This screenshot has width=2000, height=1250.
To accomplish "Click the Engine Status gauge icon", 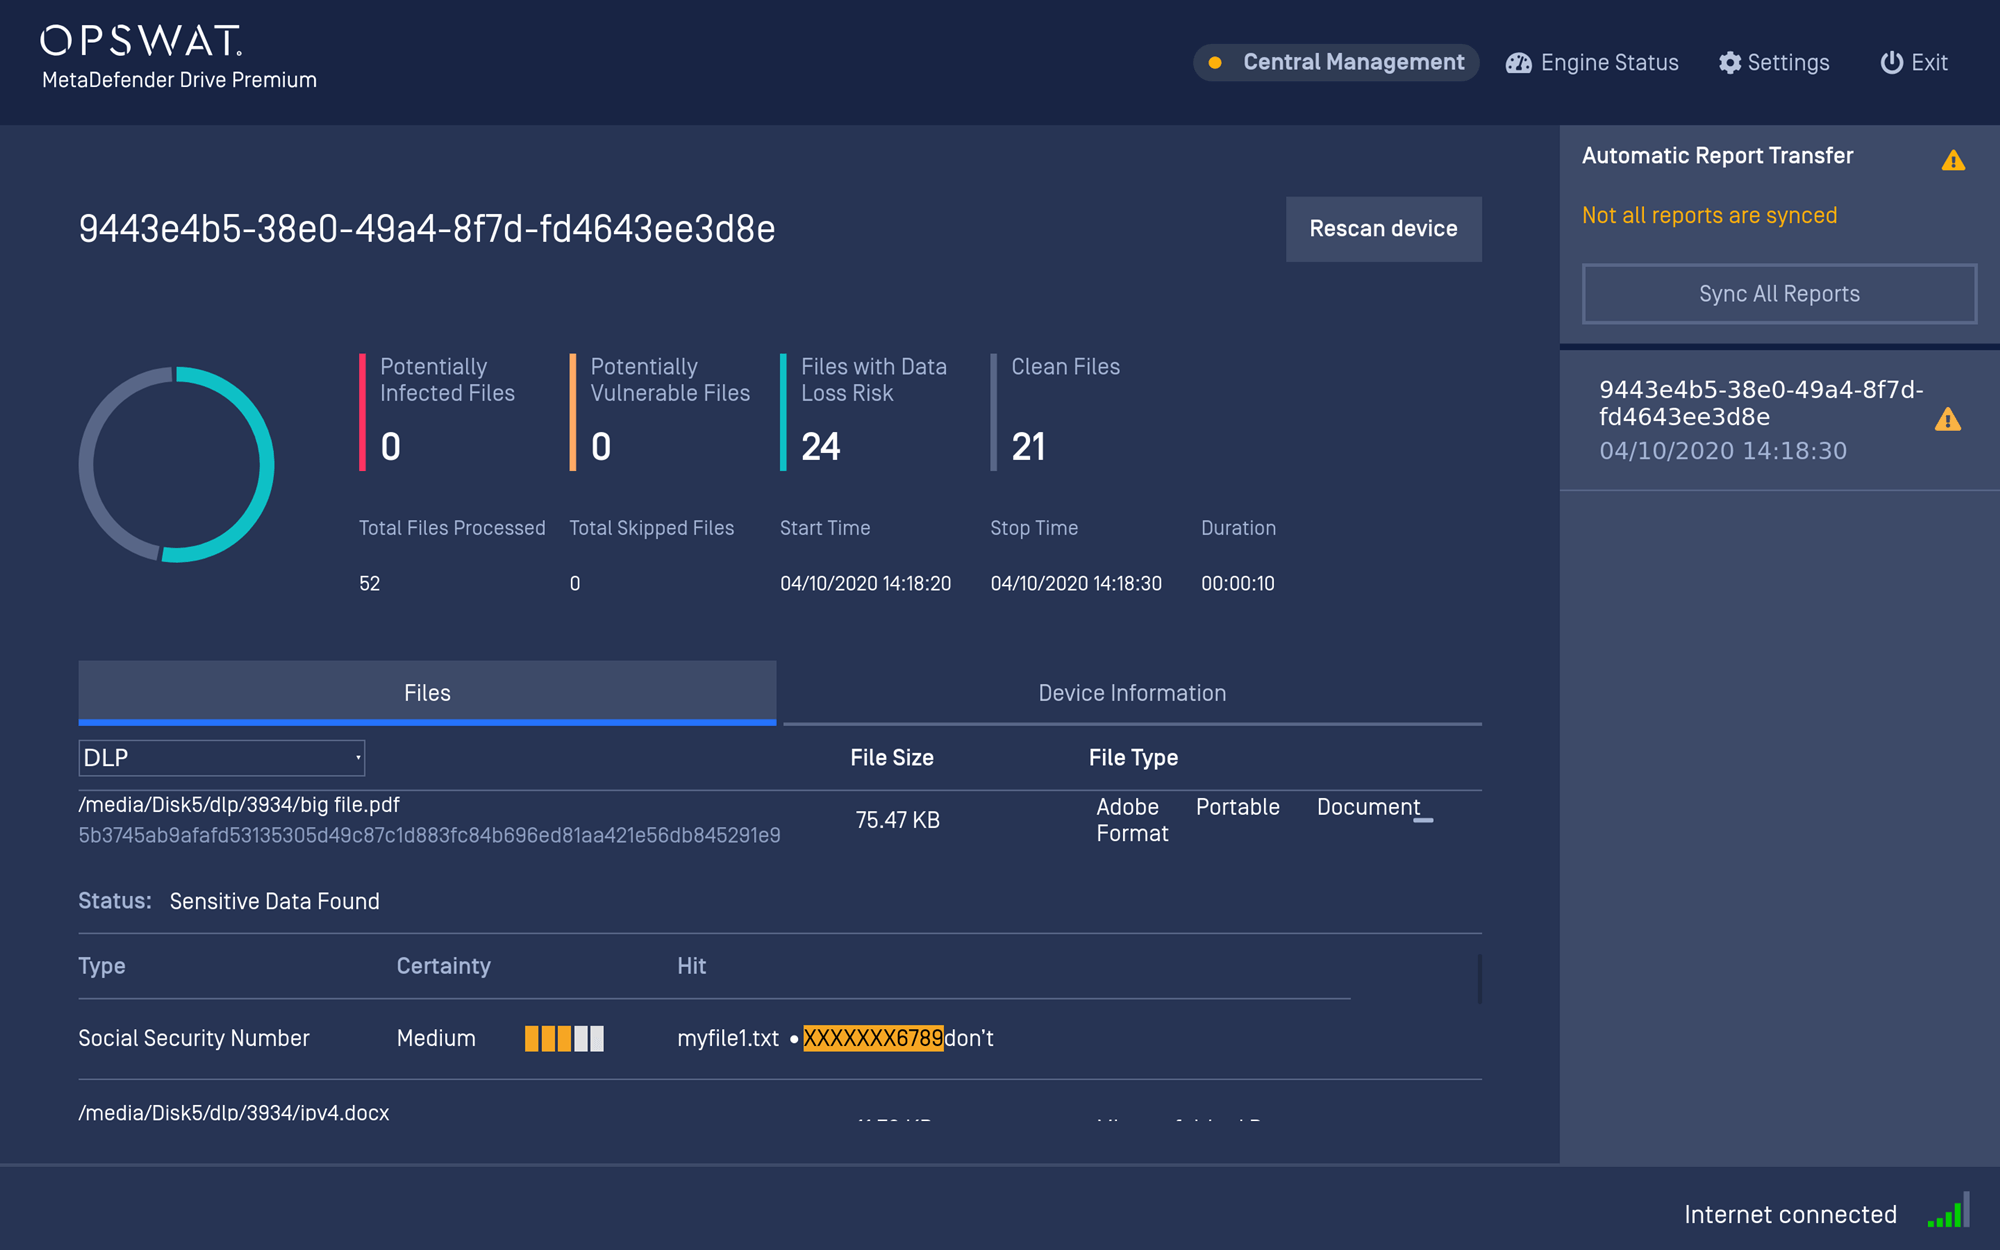I will click(1518, 63).
